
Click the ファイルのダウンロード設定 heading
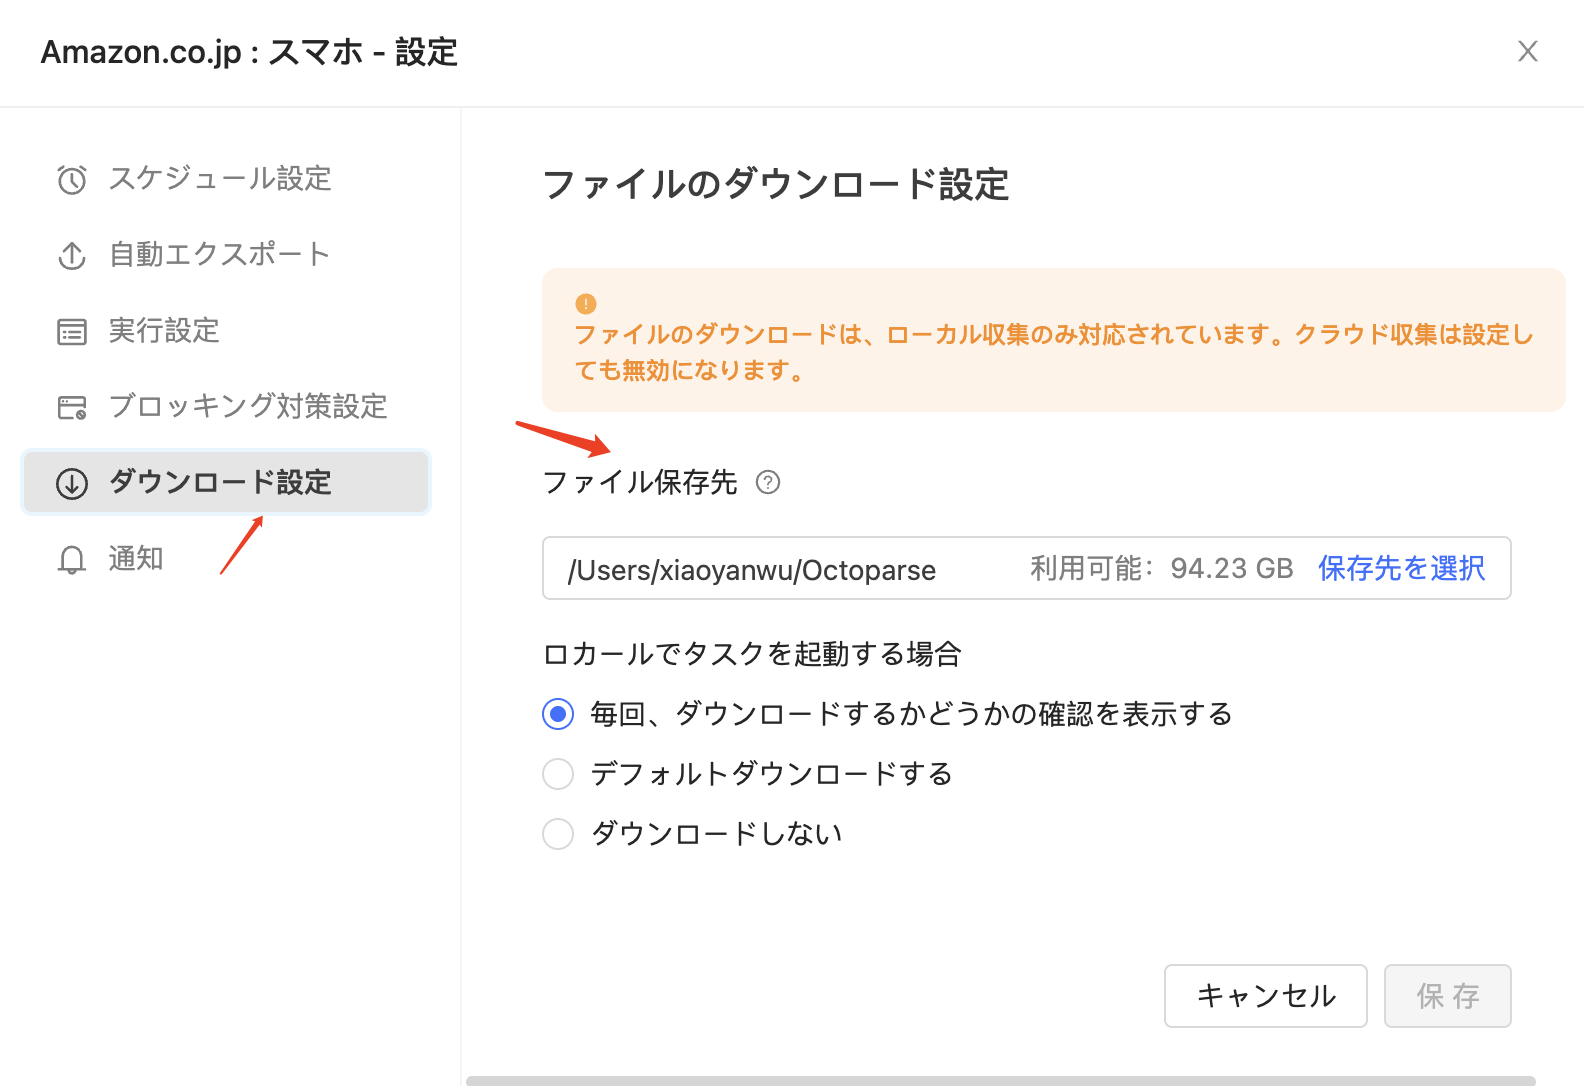(x=776, y=185)
